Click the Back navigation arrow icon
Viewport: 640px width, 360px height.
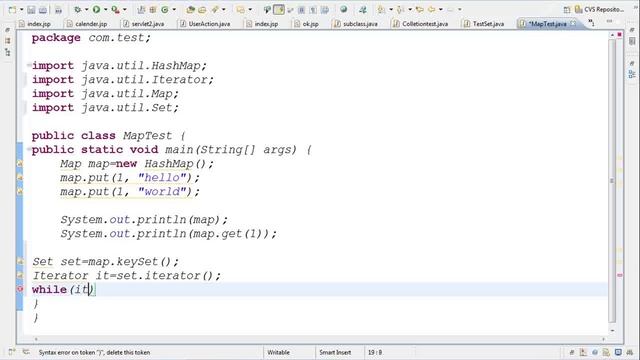[432, 9]
